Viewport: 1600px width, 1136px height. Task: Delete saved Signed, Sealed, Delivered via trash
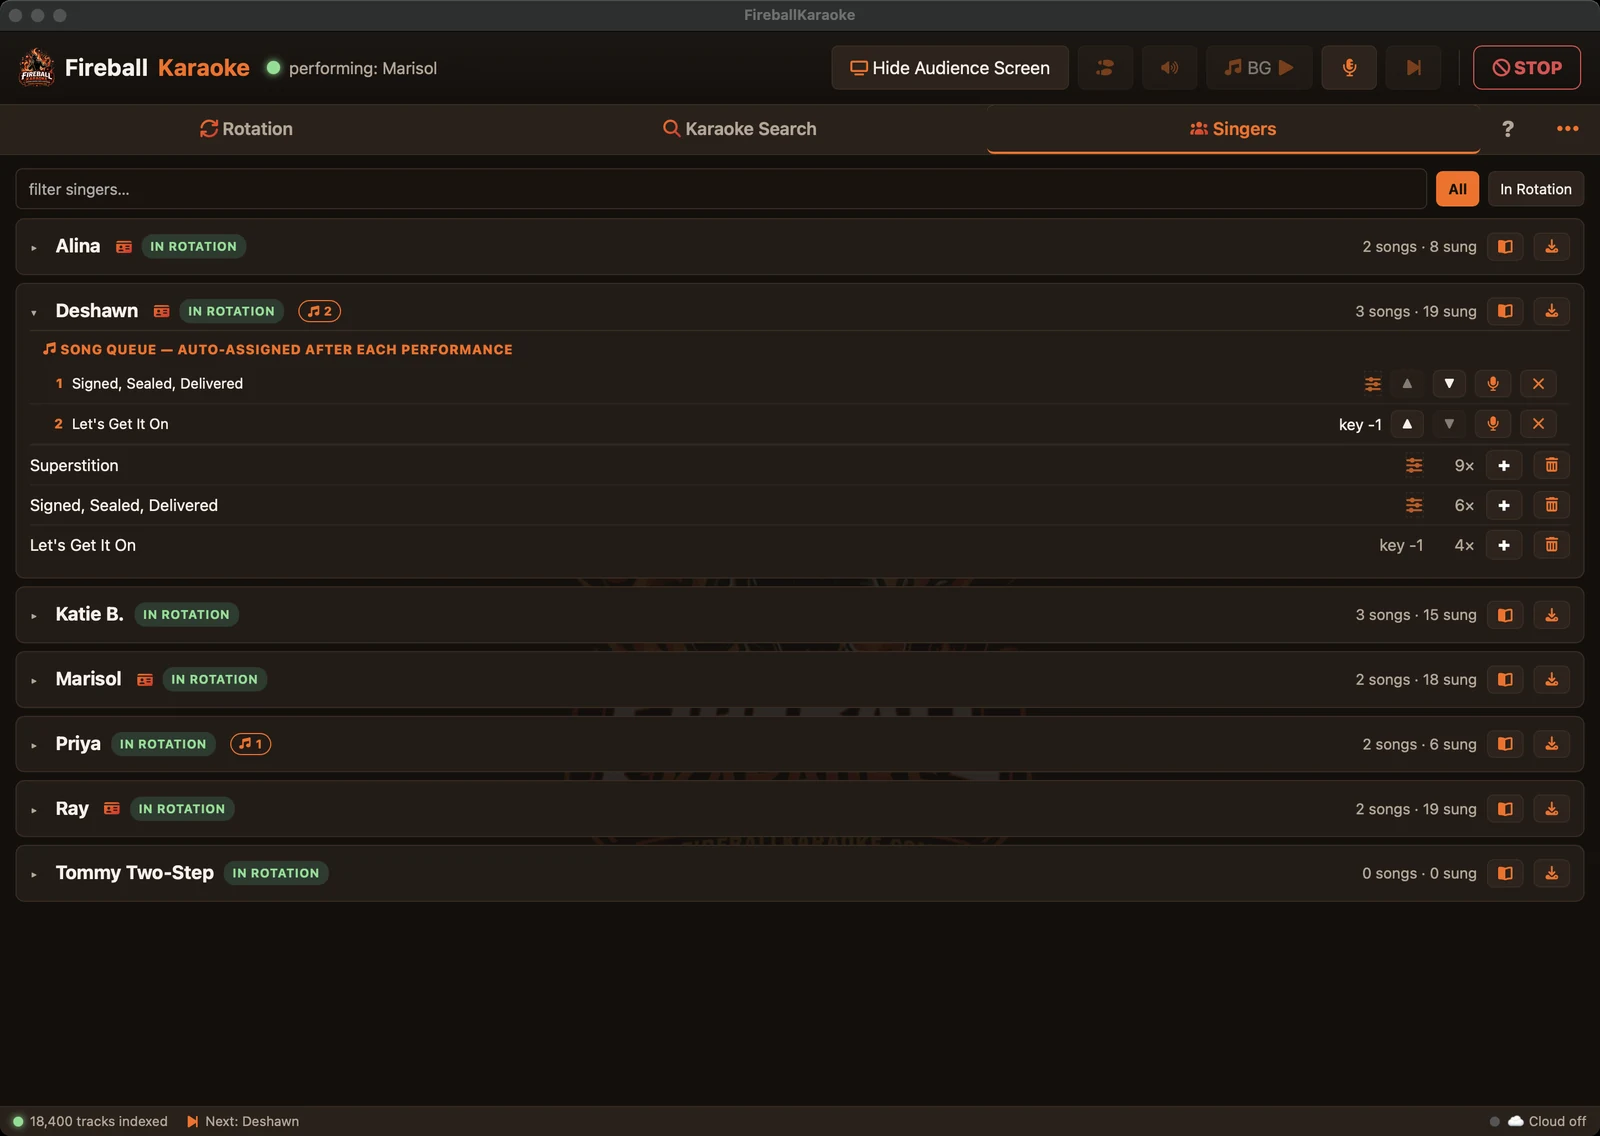click(1551, 505)
